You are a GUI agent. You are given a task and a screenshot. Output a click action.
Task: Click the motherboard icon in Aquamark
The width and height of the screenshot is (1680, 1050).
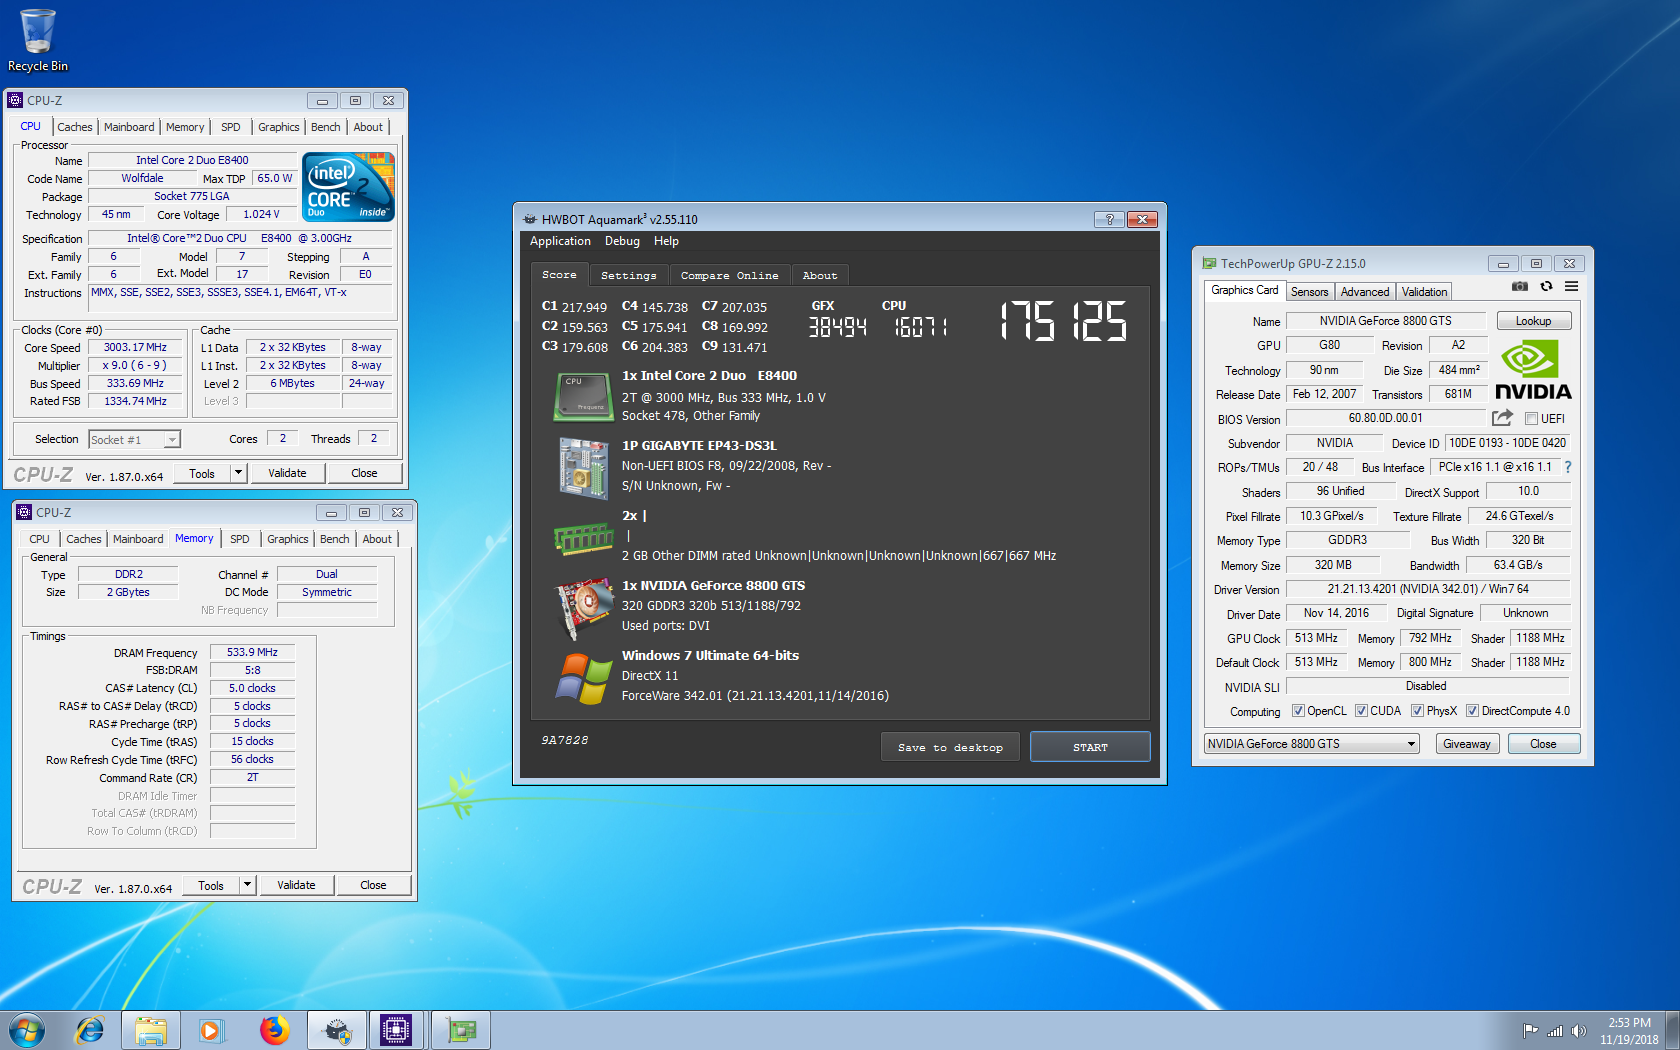[x=584, y=468]
